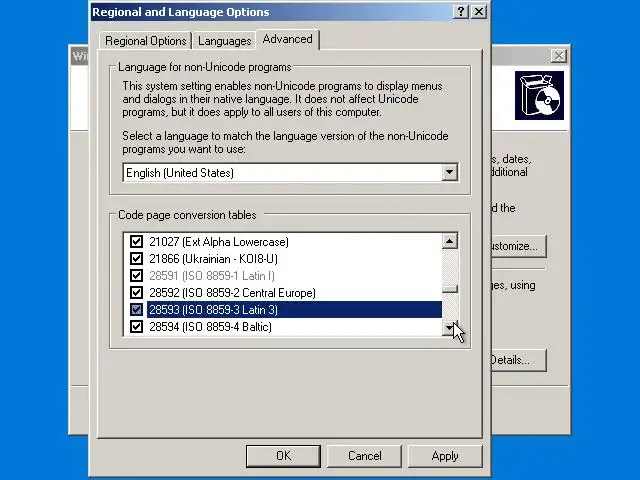
Task: Open the non-Unicode language dropdown arrow
Action: (x=449, y=172)
